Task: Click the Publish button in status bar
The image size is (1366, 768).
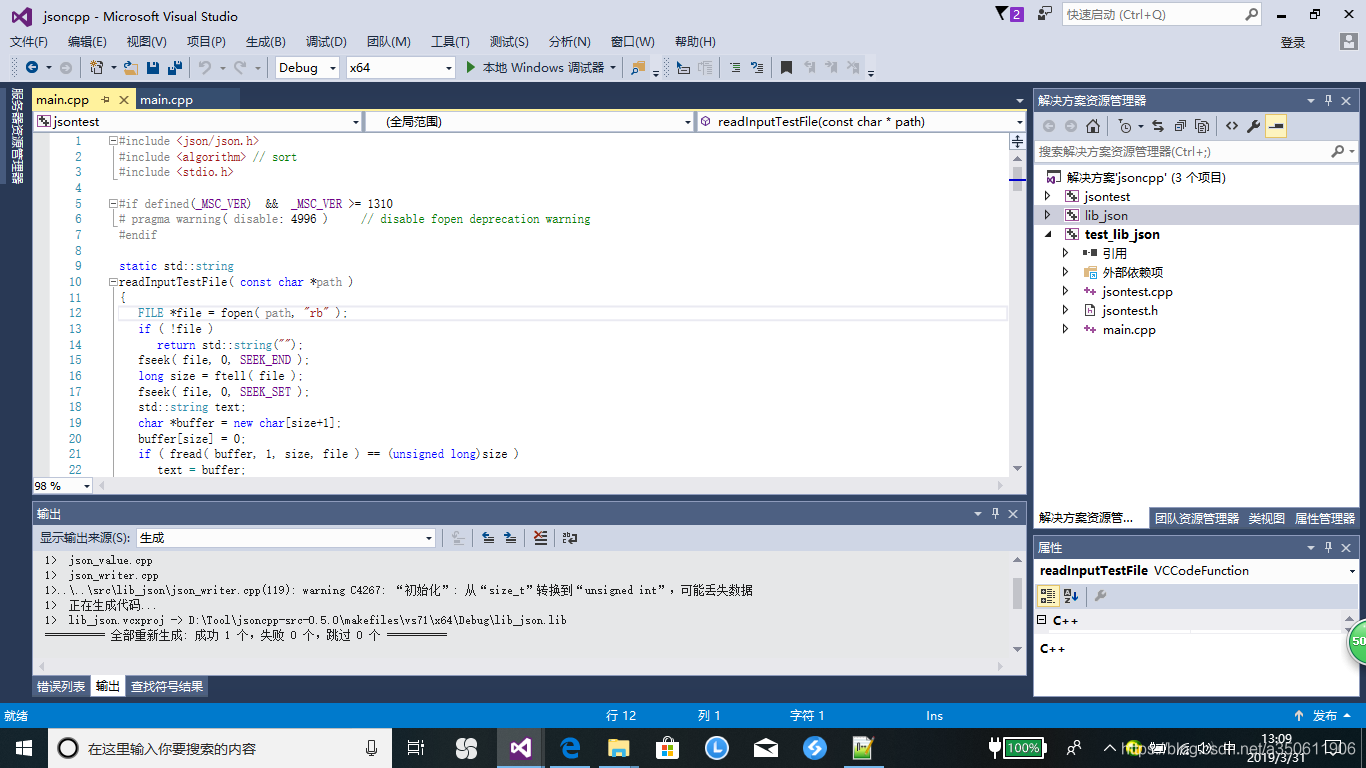Action: pos(1324,716)
